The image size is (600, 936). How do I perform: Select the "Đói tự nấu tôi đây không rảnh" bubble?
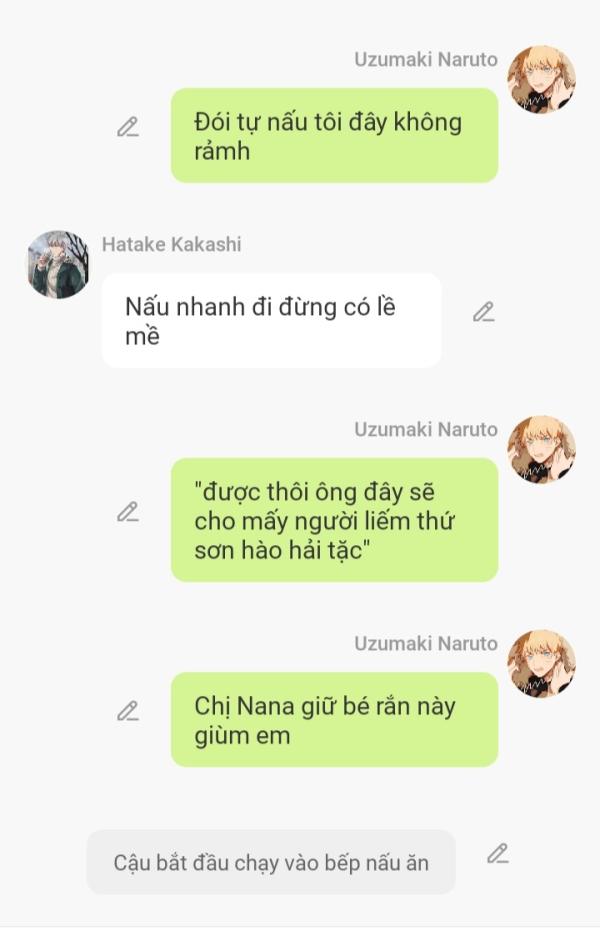pyautogui.click(x=334, y=136)
